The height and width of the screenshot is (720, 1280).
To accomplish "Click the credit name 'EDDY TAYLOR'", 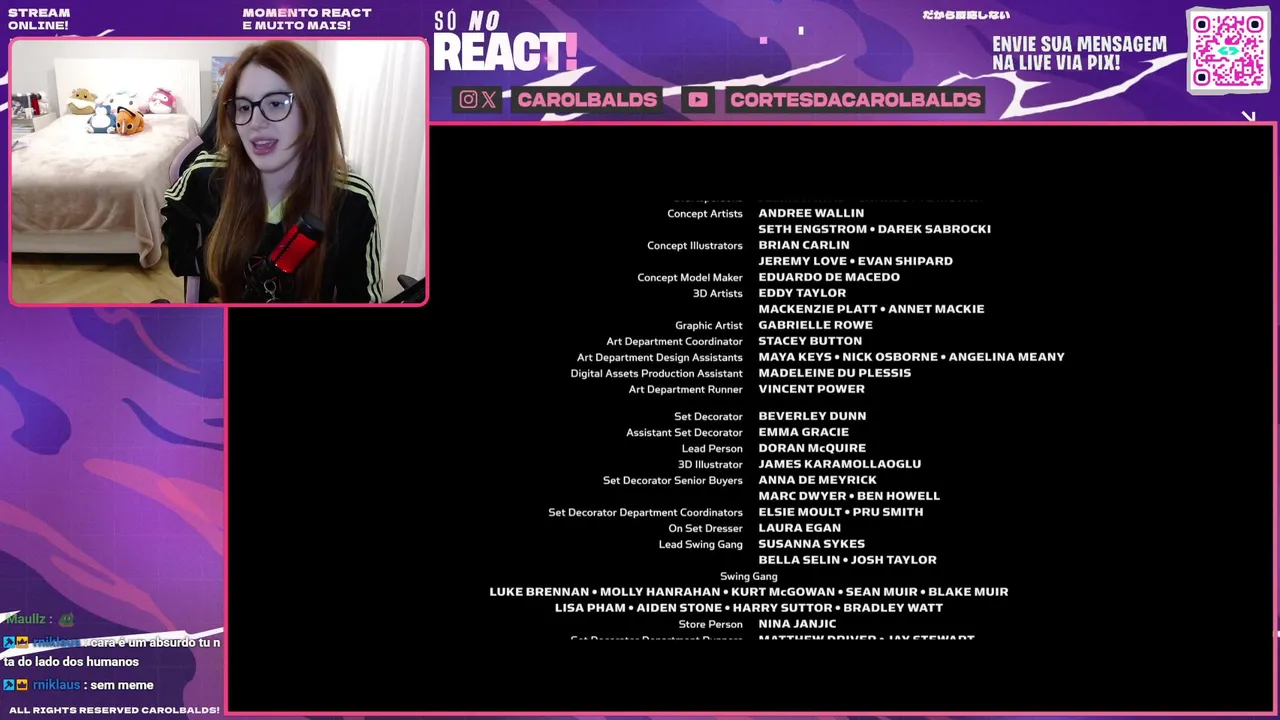I will click(802, 293).
